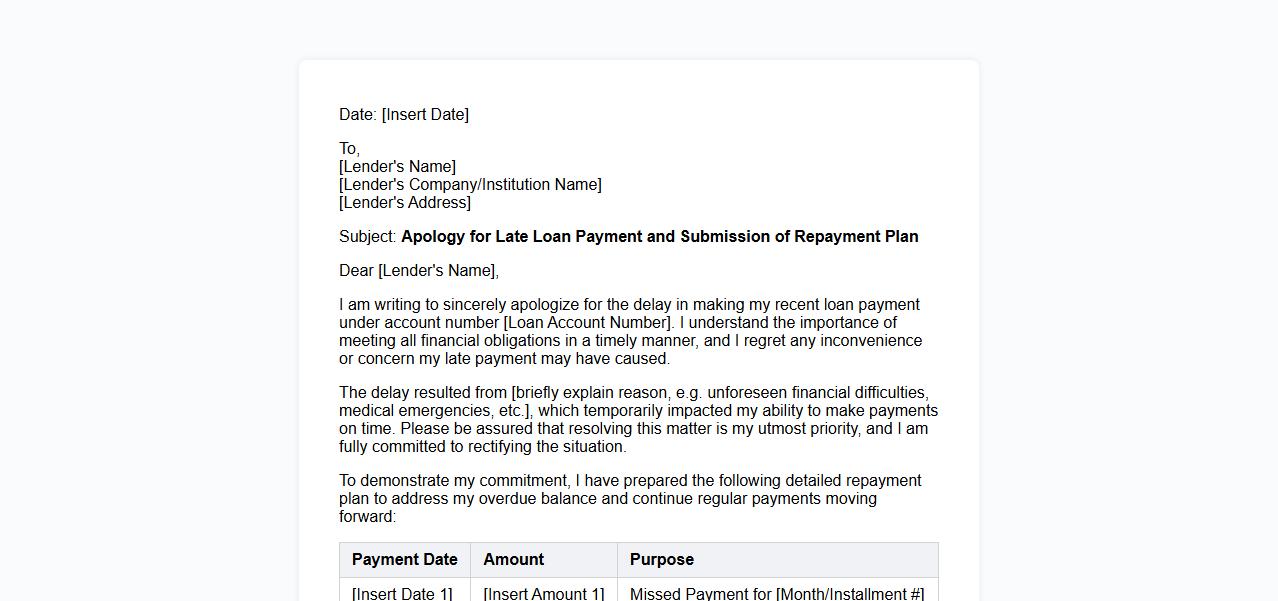The height and width of the screenshot is (601, 1278).
Task: Click the [Insert Amount 1] table cell
Action: click(x=543, y=594)
